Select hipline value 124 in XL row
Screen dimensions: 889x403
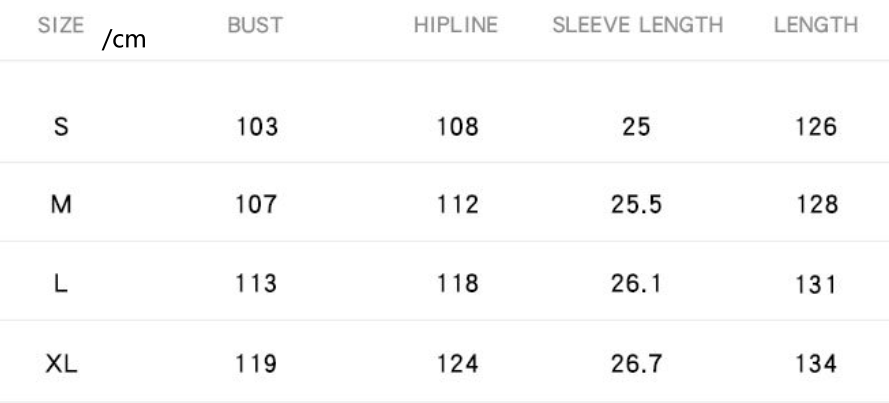458,362
